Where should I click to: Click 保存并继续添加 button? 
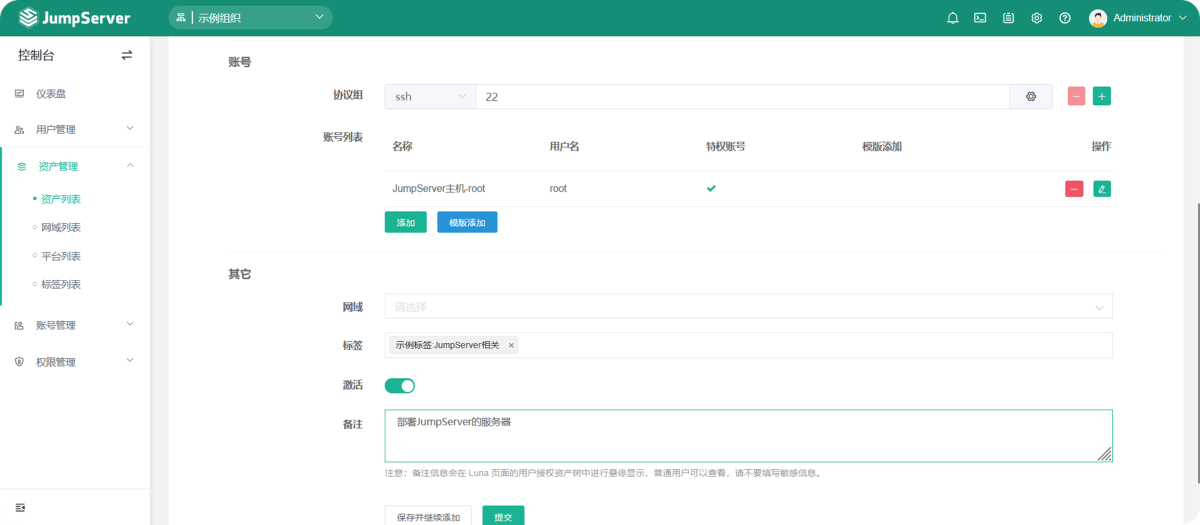428,517
